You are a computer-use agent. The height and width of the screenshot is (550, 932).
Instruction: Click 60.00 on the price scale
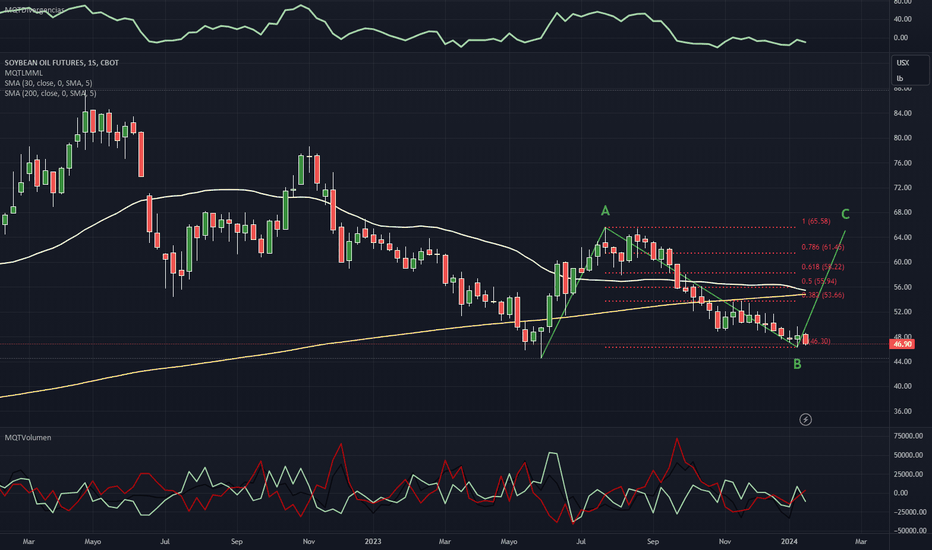(x=902, y=262)
